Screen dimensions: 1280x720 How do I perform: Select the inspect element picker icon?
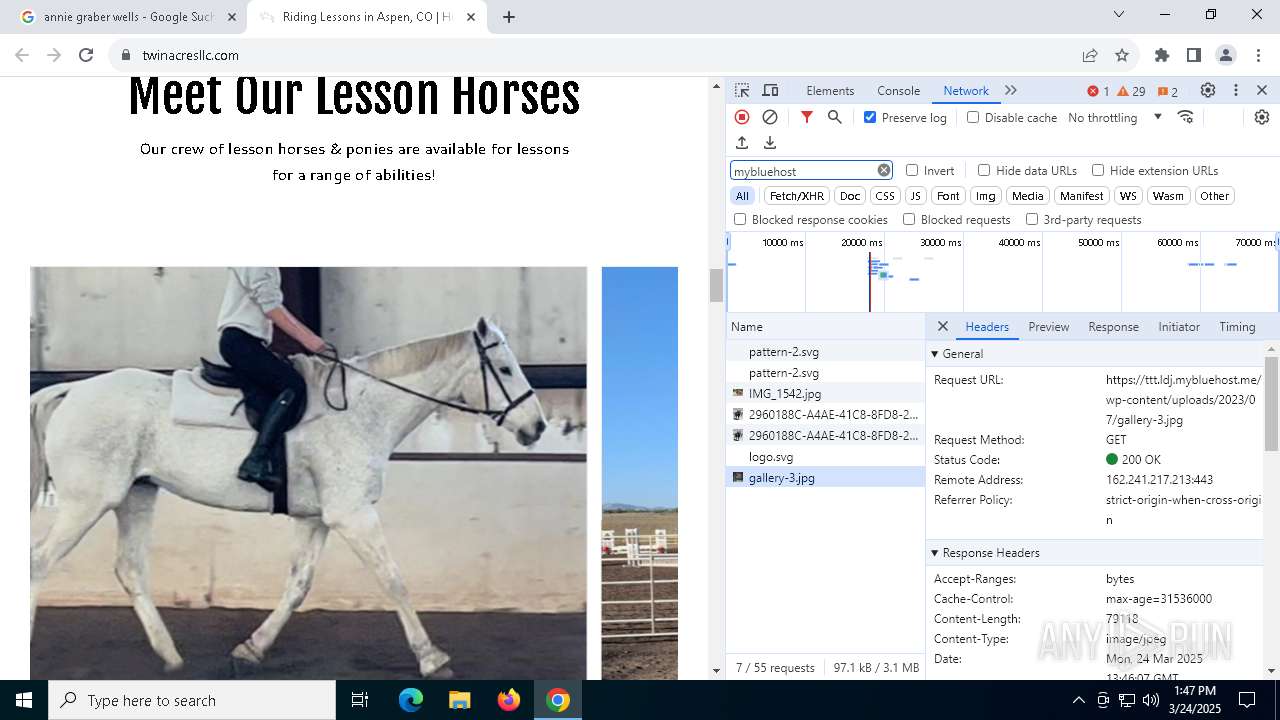(742, 90)
